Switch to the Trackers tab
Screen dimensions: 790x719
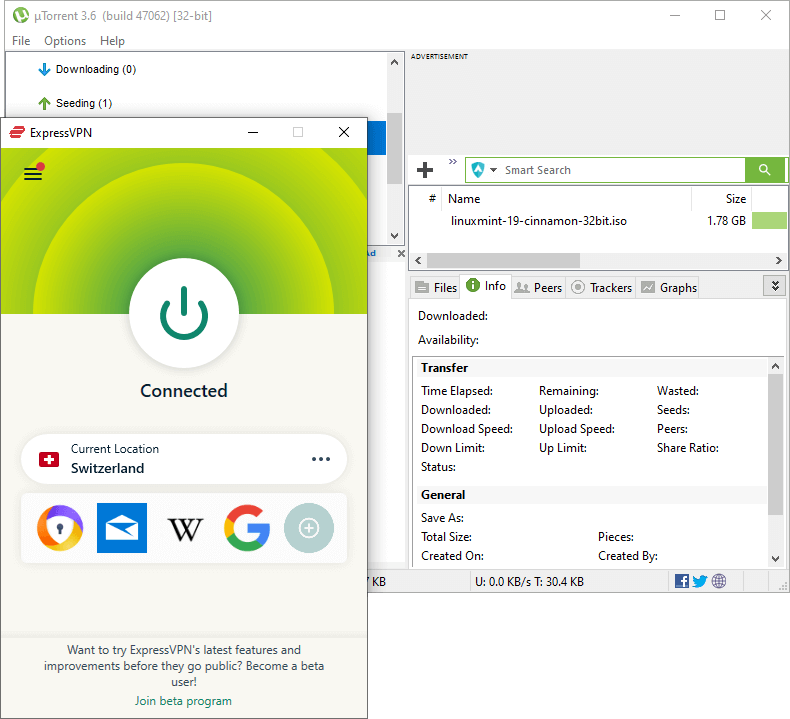click(601, 287)
